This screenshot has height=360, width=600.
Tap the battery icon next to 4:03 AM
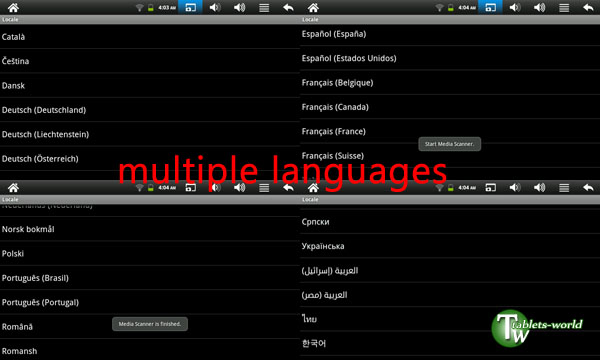click(x=151, y=8)
